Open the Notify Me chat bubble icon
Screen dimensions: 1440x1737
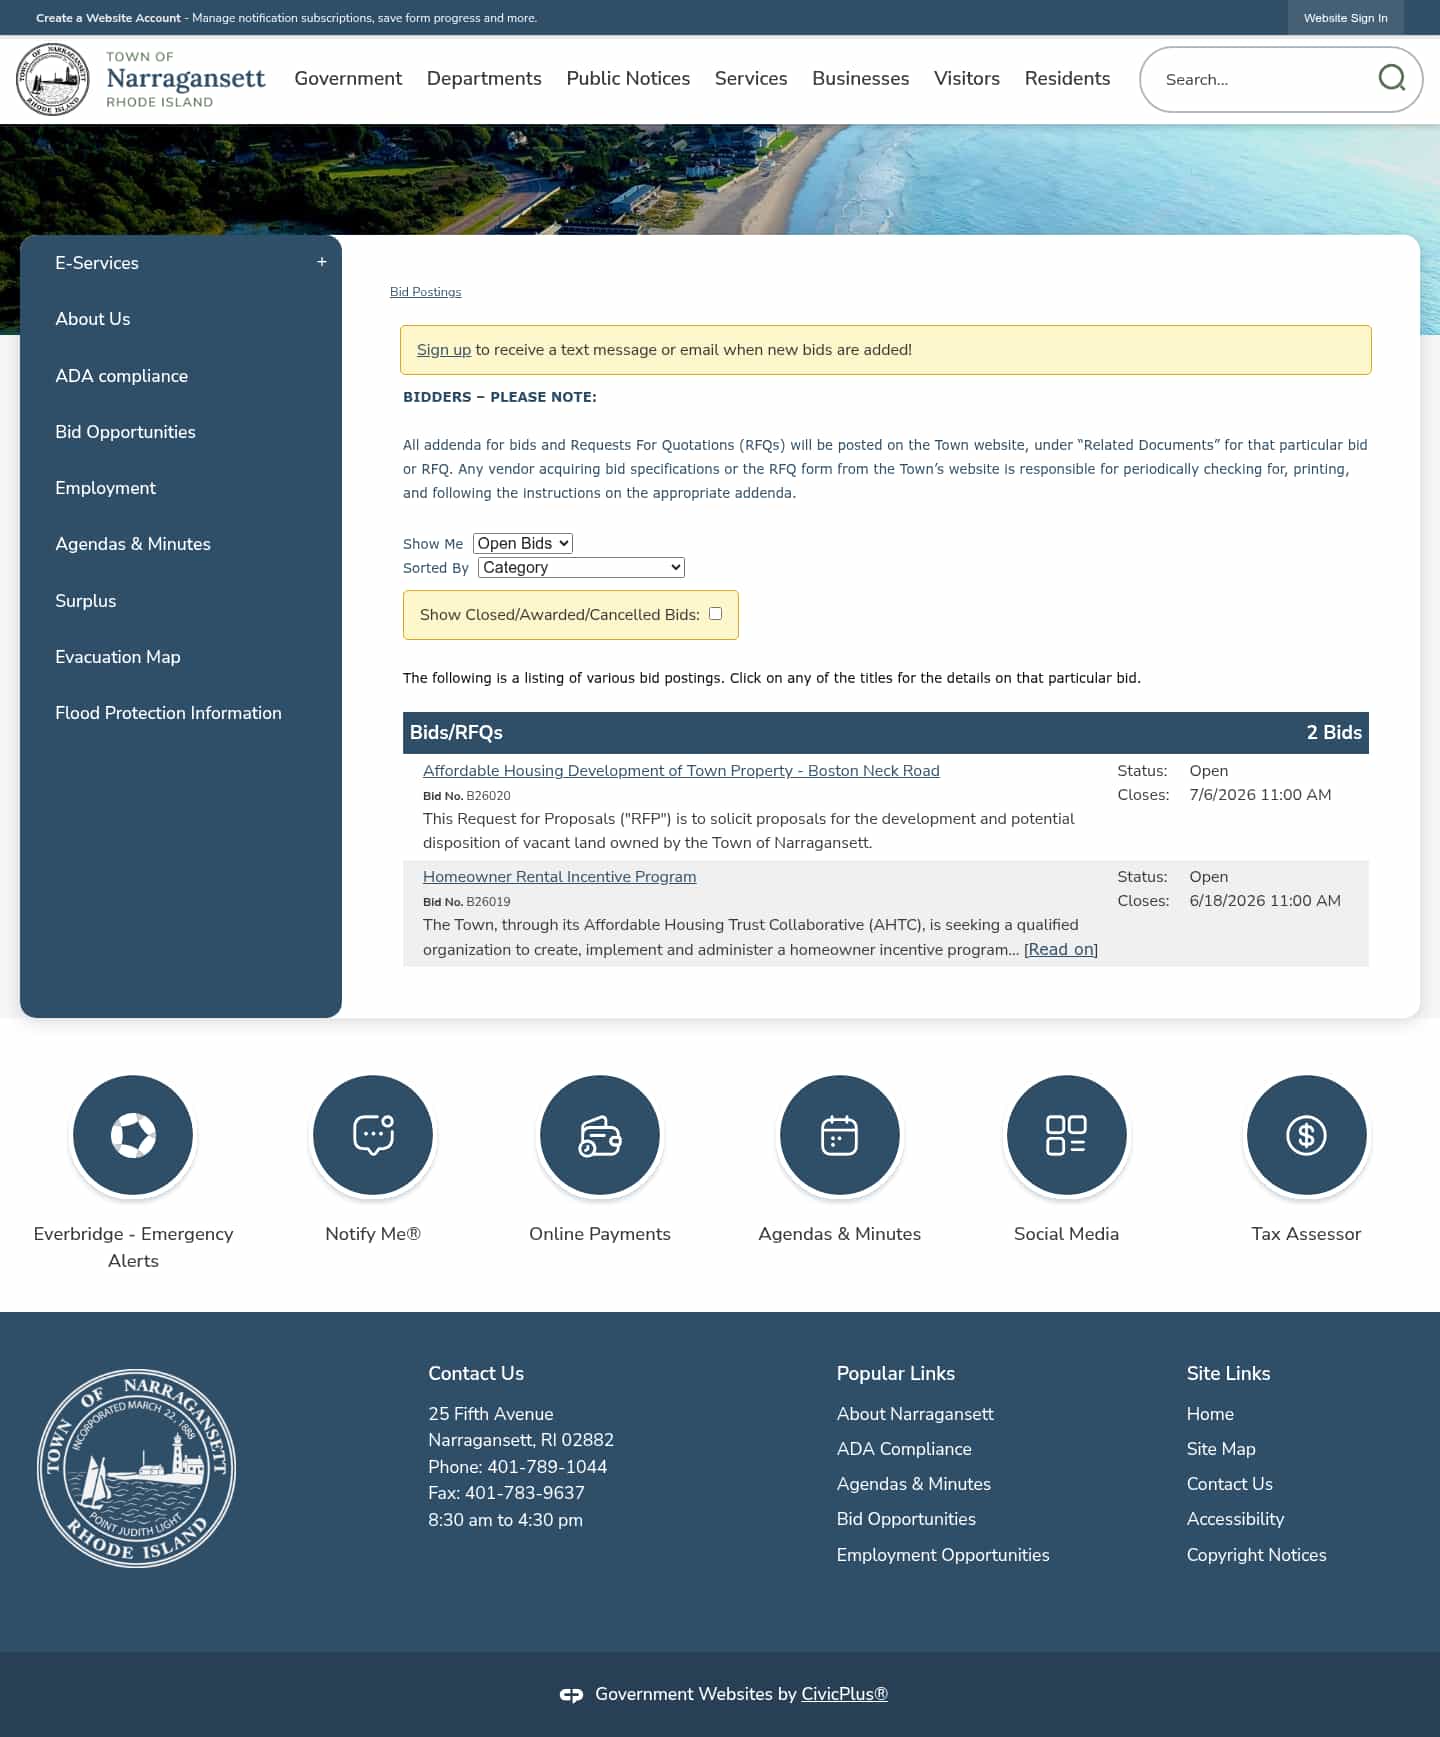tap(373, 1135)
